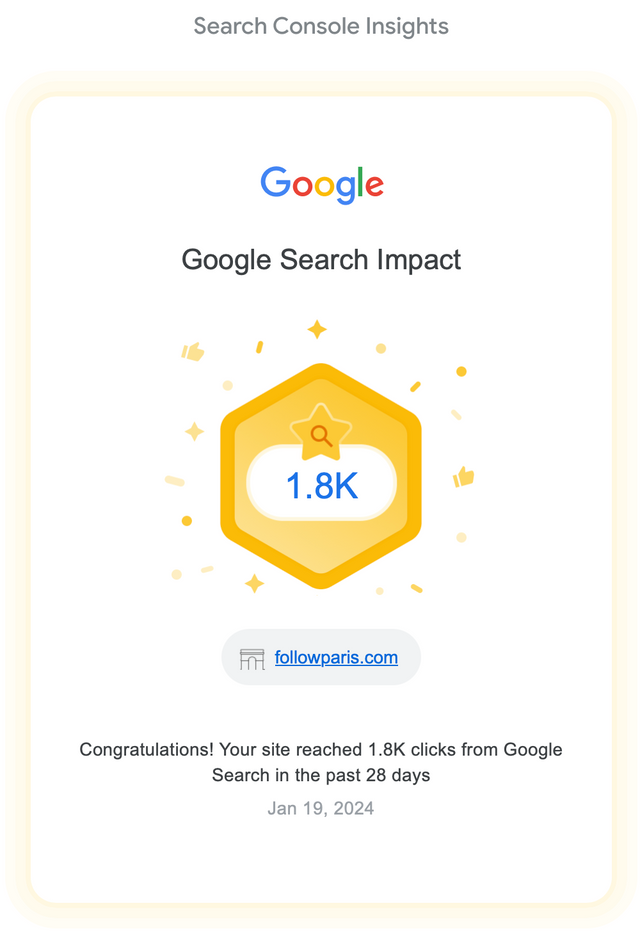Select the arch site icon beside followparis.com
Screen dimensions: 640x950
tap(252, 659)
